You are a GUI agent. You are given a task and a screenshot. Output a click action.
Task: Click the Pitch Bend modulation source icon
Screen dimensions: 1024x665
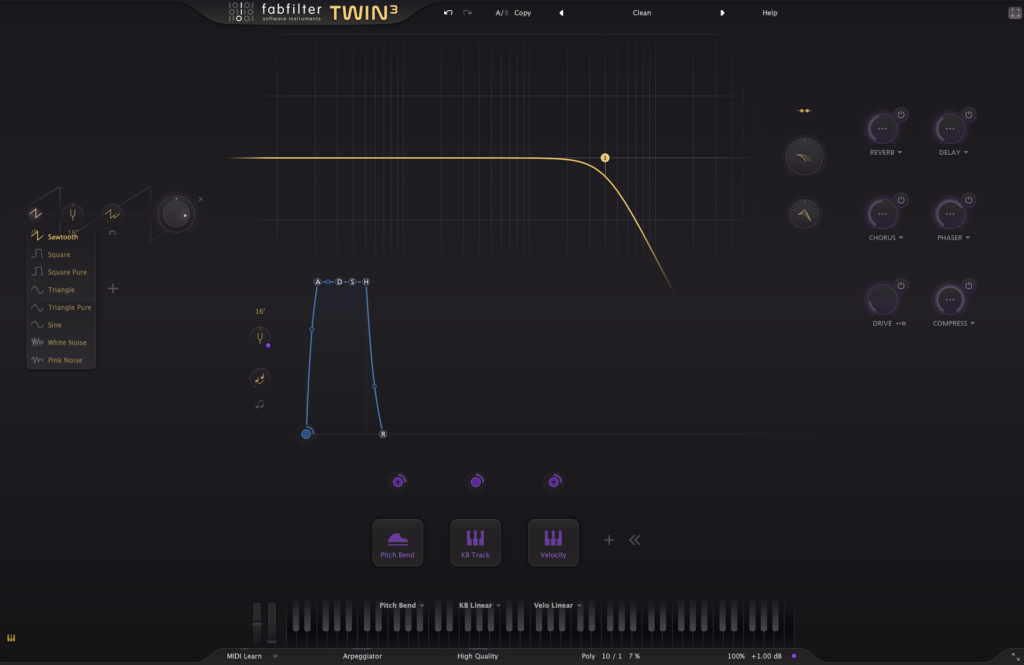pyautogui.click(x=398, y=543)
